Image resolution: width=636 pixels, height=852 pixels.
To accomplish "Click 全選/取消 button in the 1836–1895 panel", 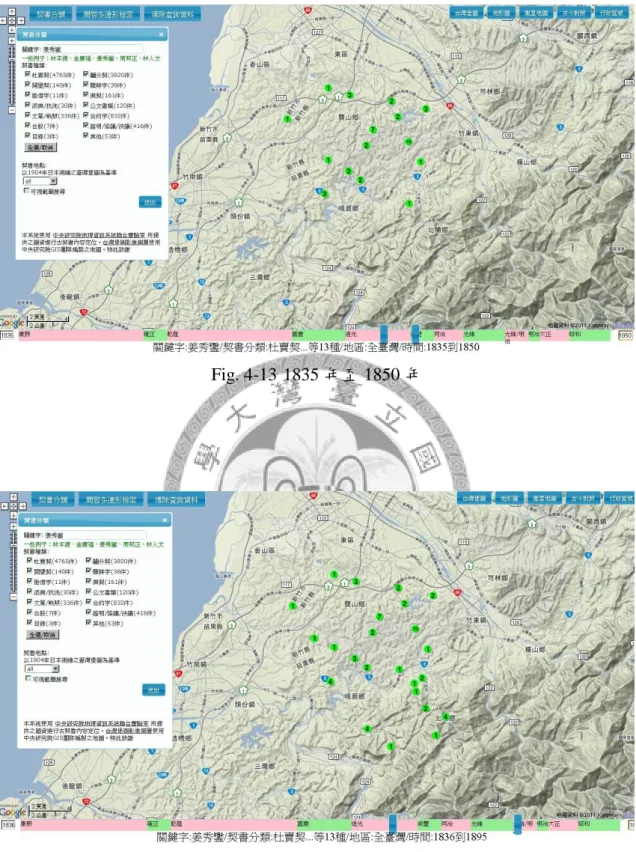I will pos(43,635).
